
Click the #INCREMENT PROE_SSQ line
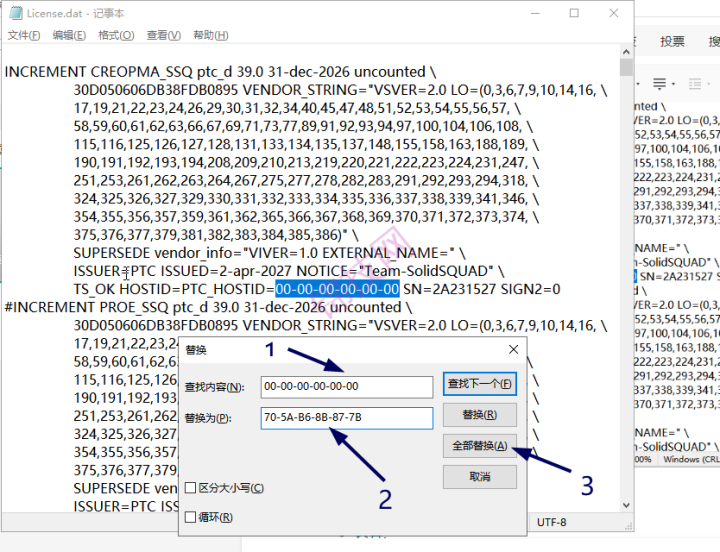208,307
